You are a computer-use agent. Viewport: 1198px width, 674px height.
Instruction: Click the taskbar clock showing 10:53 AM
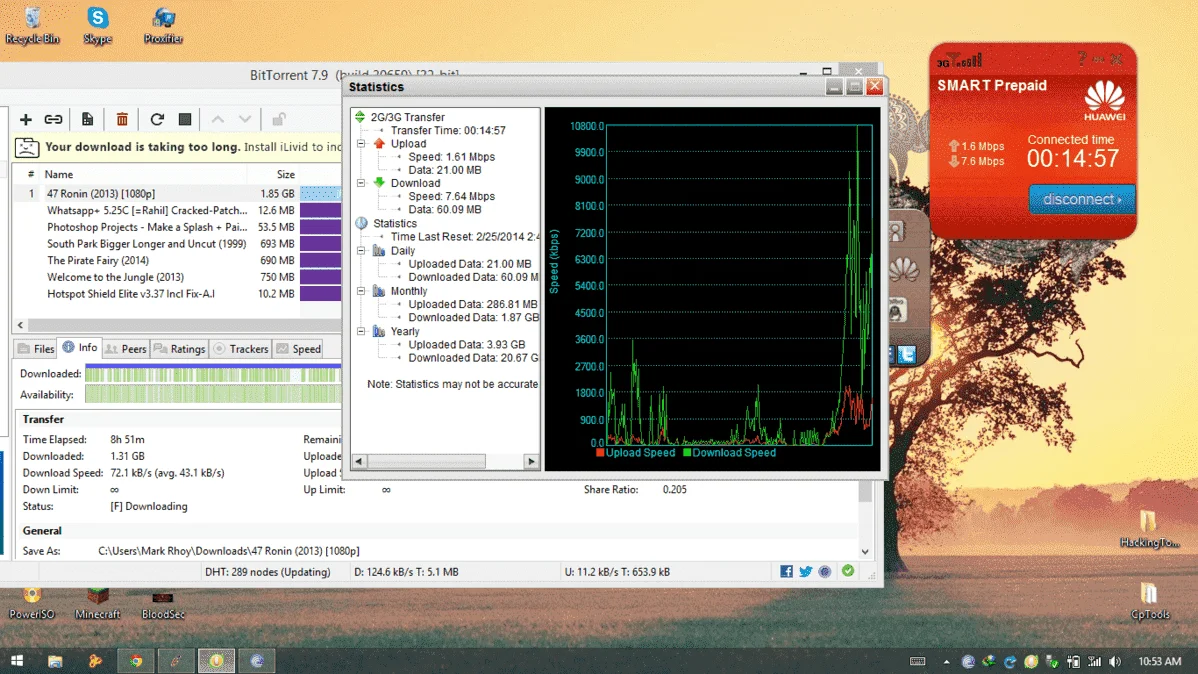tap(1160, 661)
